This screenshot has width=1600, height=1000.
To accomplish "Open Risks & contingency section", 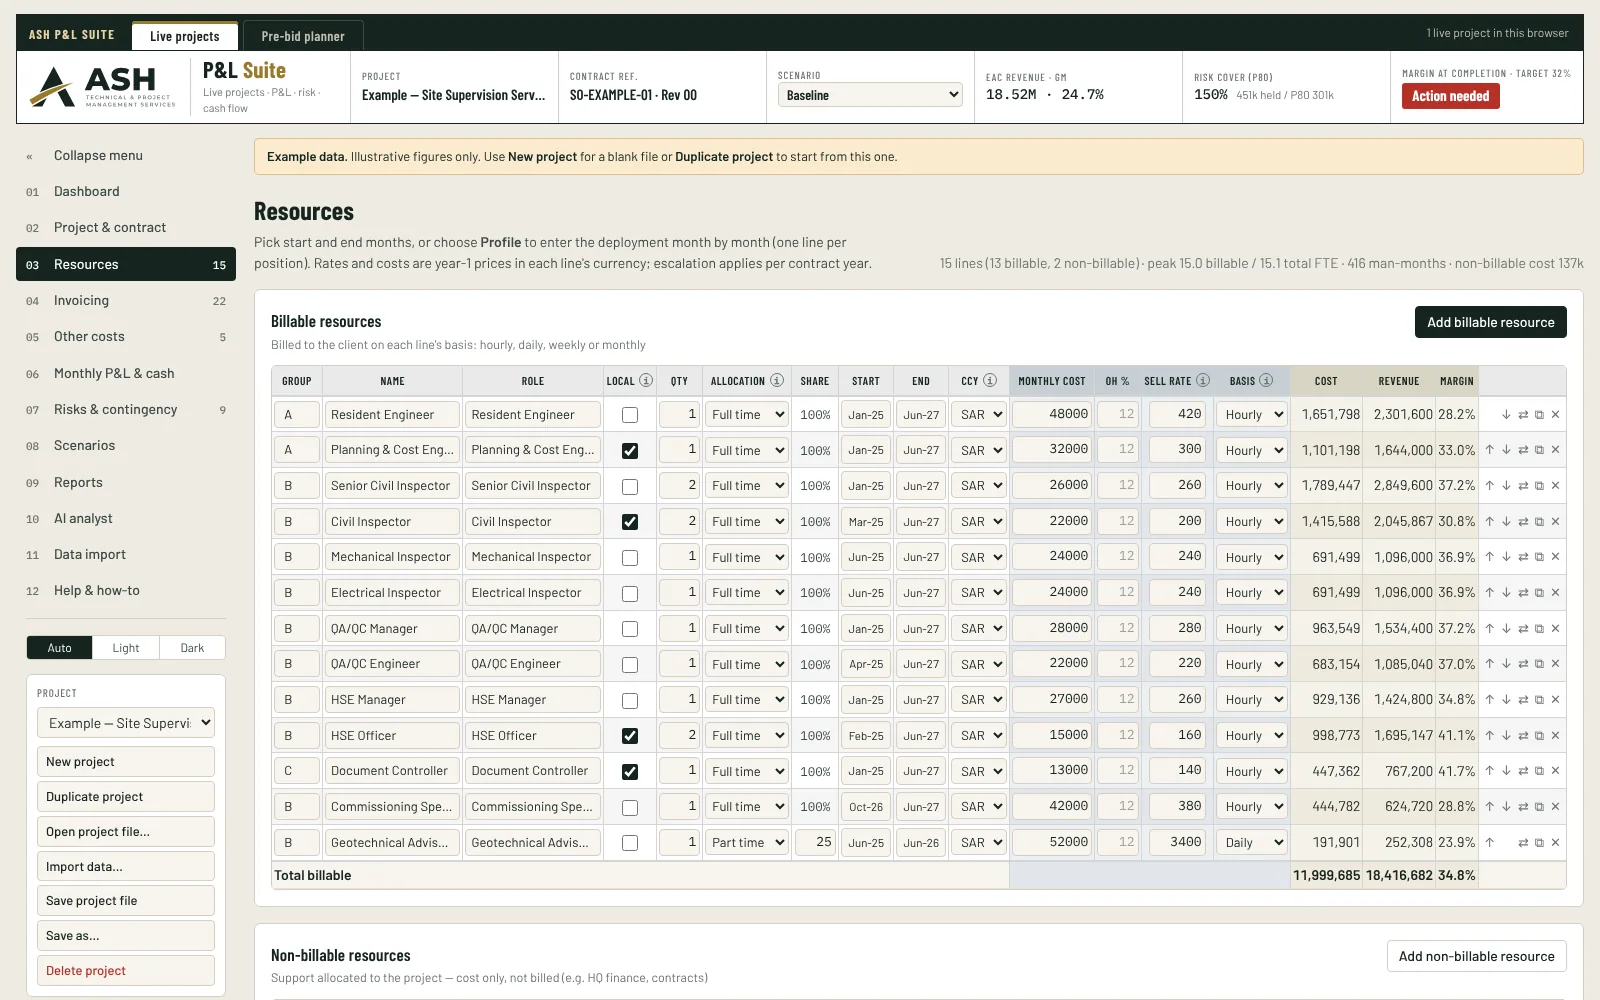I will (126, 410).
